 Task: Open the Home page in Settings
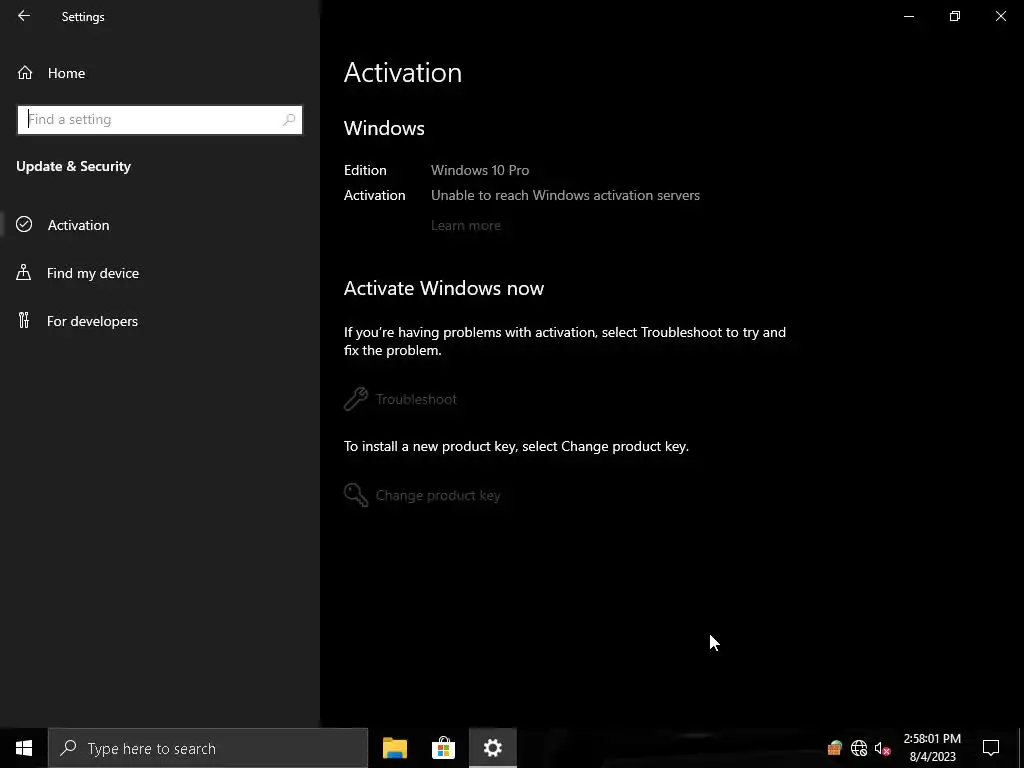[160, 73]
